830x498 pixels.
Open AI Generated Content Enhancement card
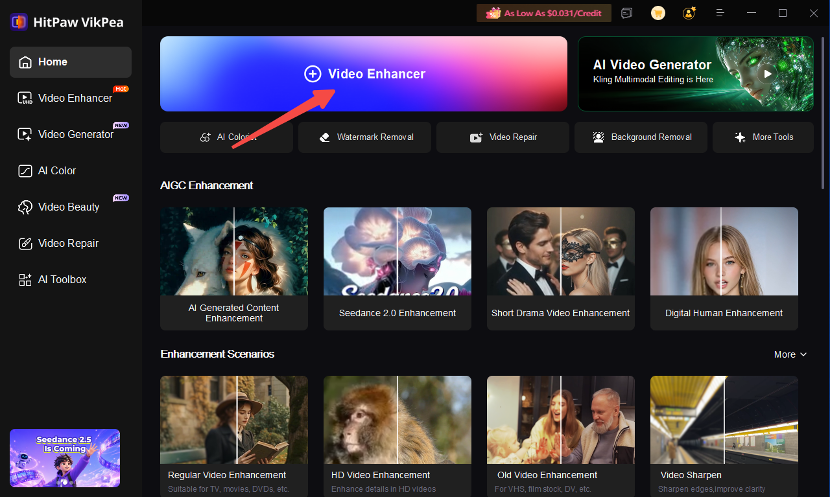coord(234,268)
